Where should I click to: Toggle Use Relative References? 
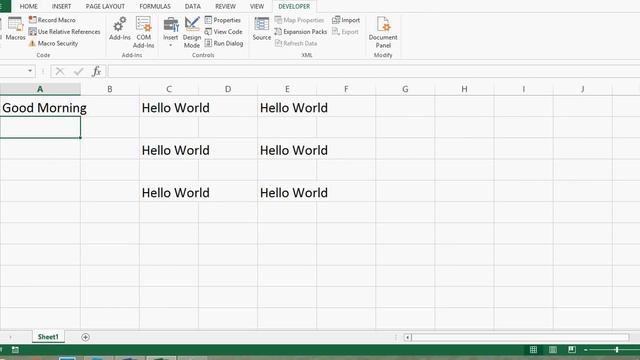point(64,31)
